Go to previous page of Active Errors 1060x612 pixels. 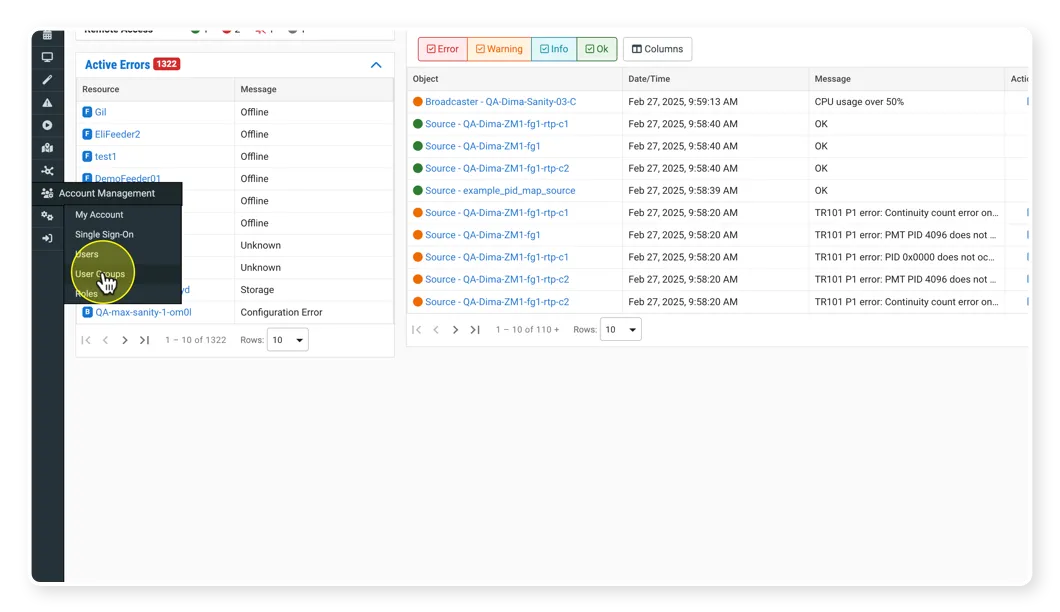pos(105,340)
